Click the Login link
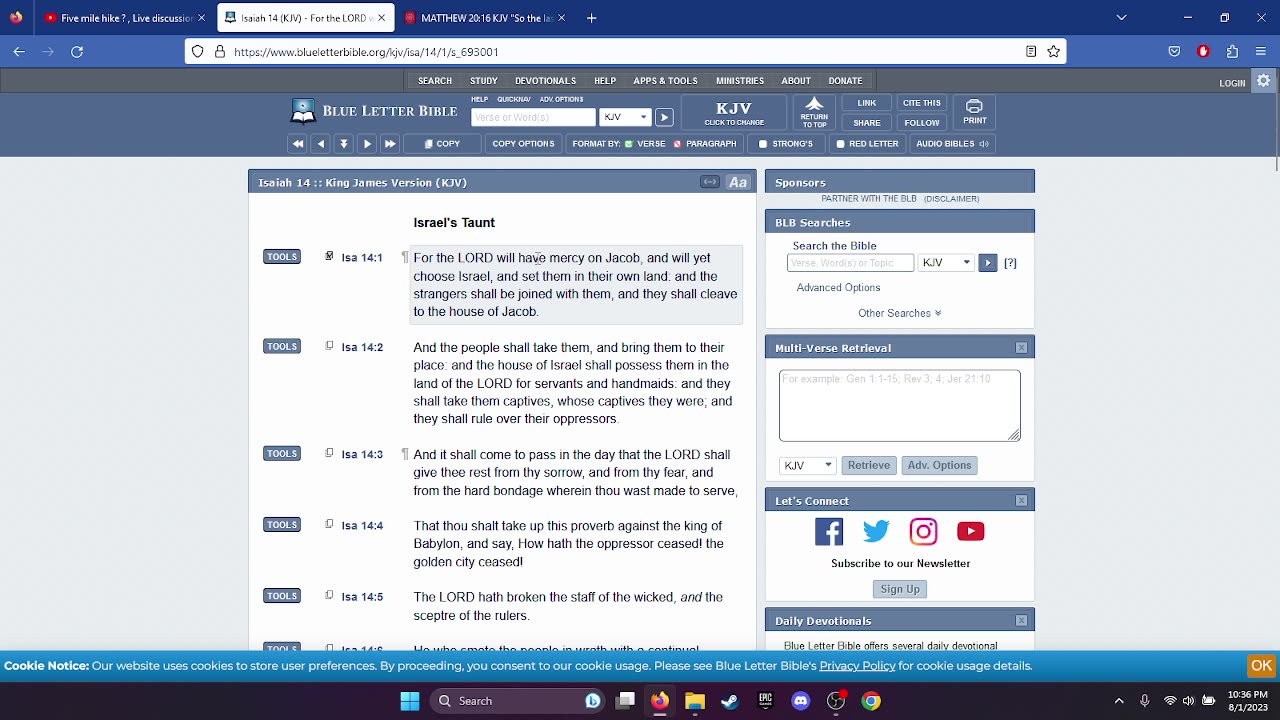Viewport: 1280px width, 720px height. click(1232, 83)
